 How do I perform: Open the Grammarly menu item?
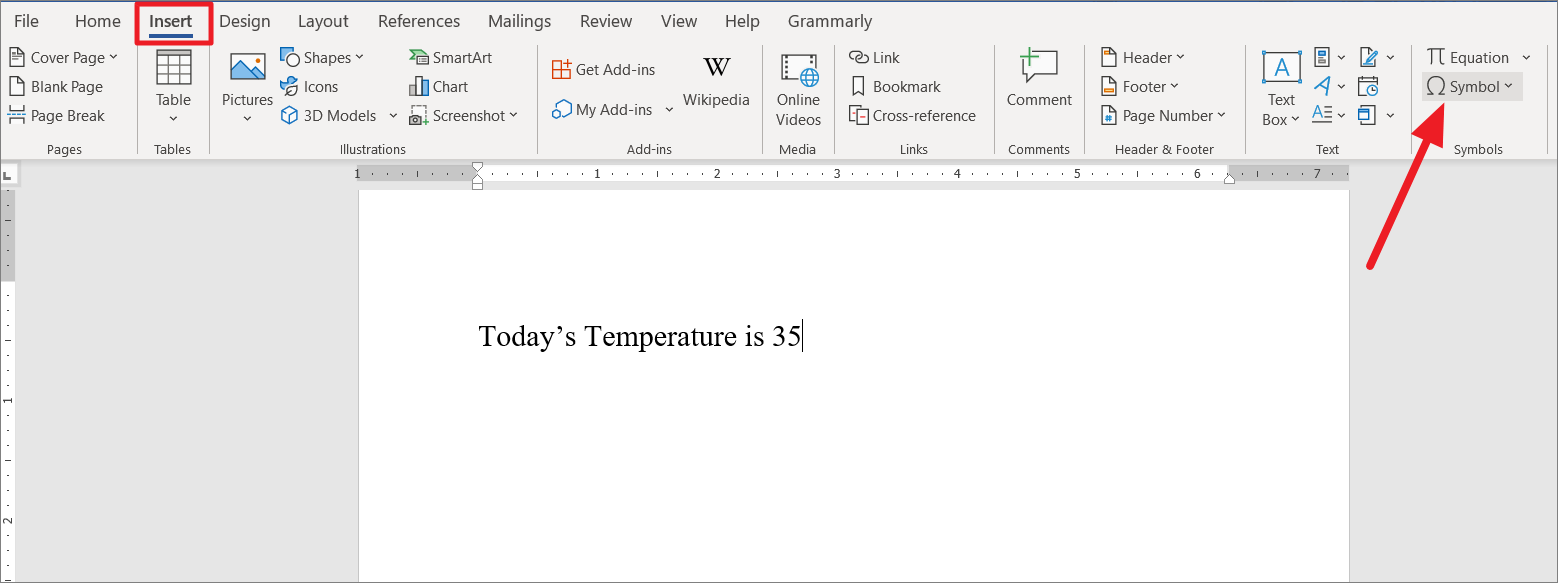click(x=829, y=20)
